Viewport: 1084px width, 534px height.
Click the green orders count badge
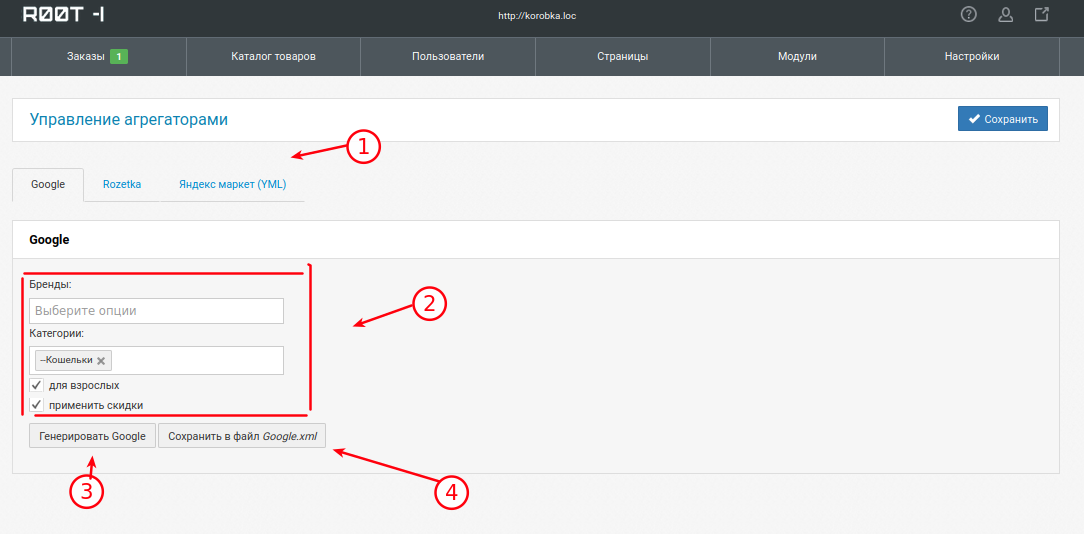click(x=119, y=57)
